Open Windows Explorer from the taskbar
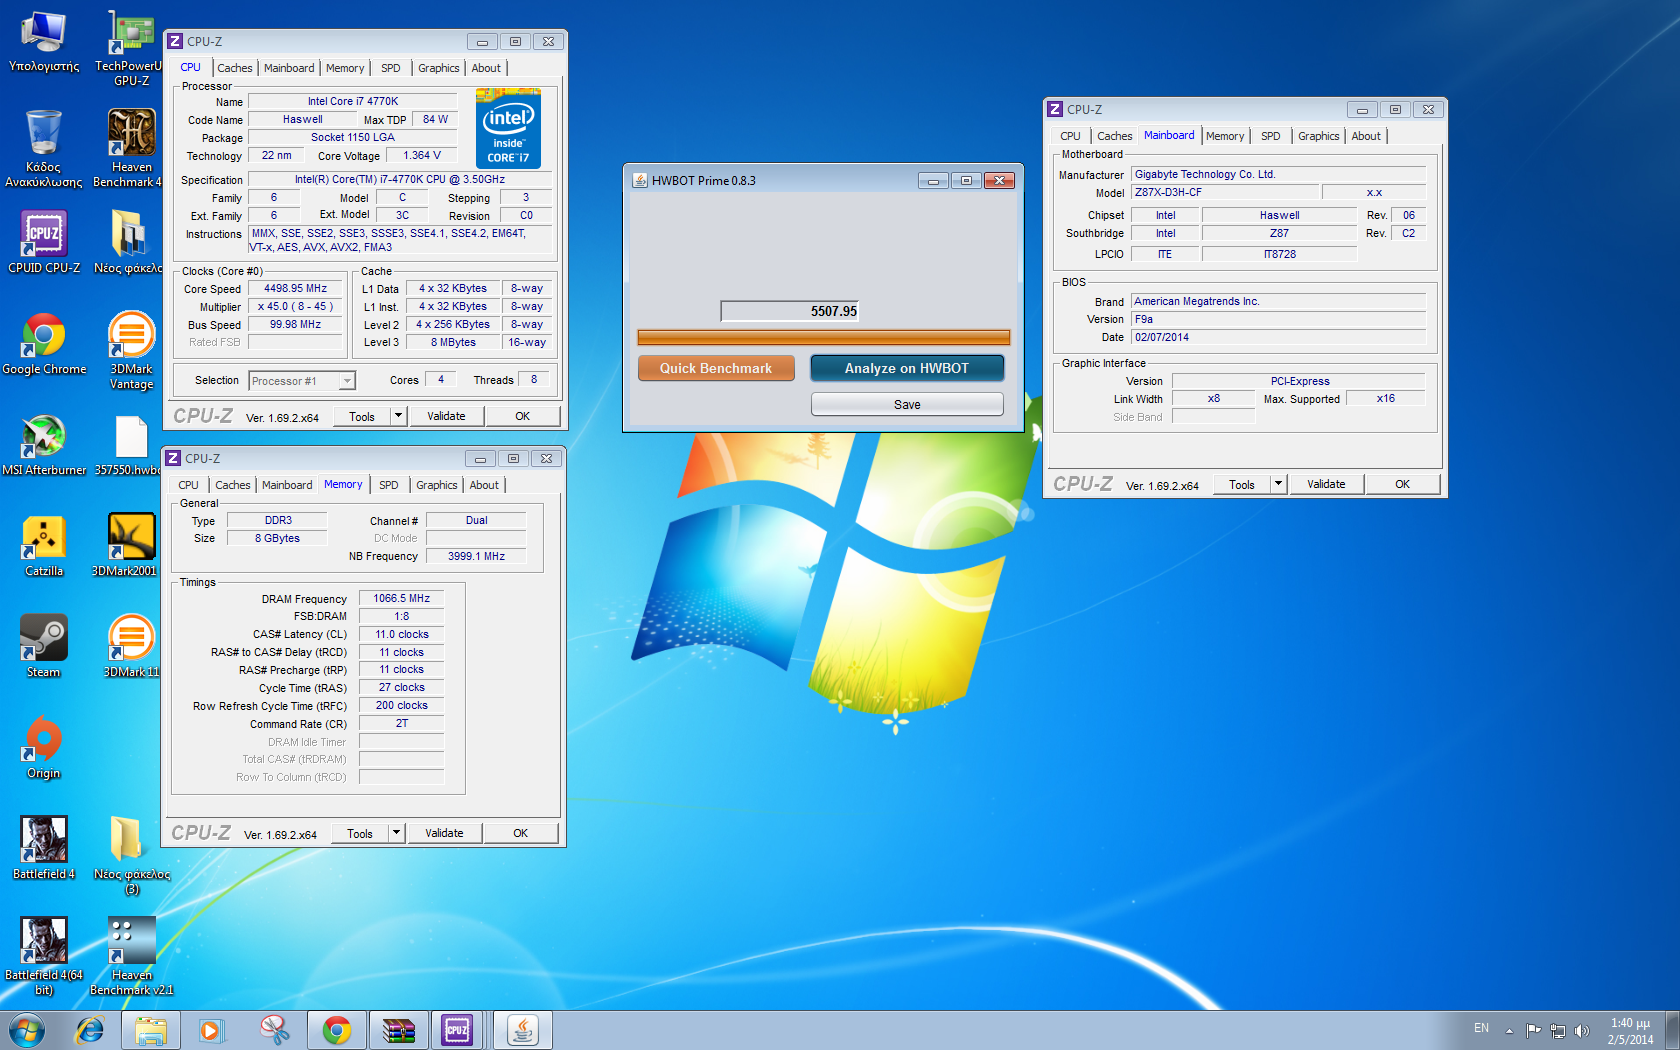This screenshot has height=1050, width=1680. coord(150,1030)
